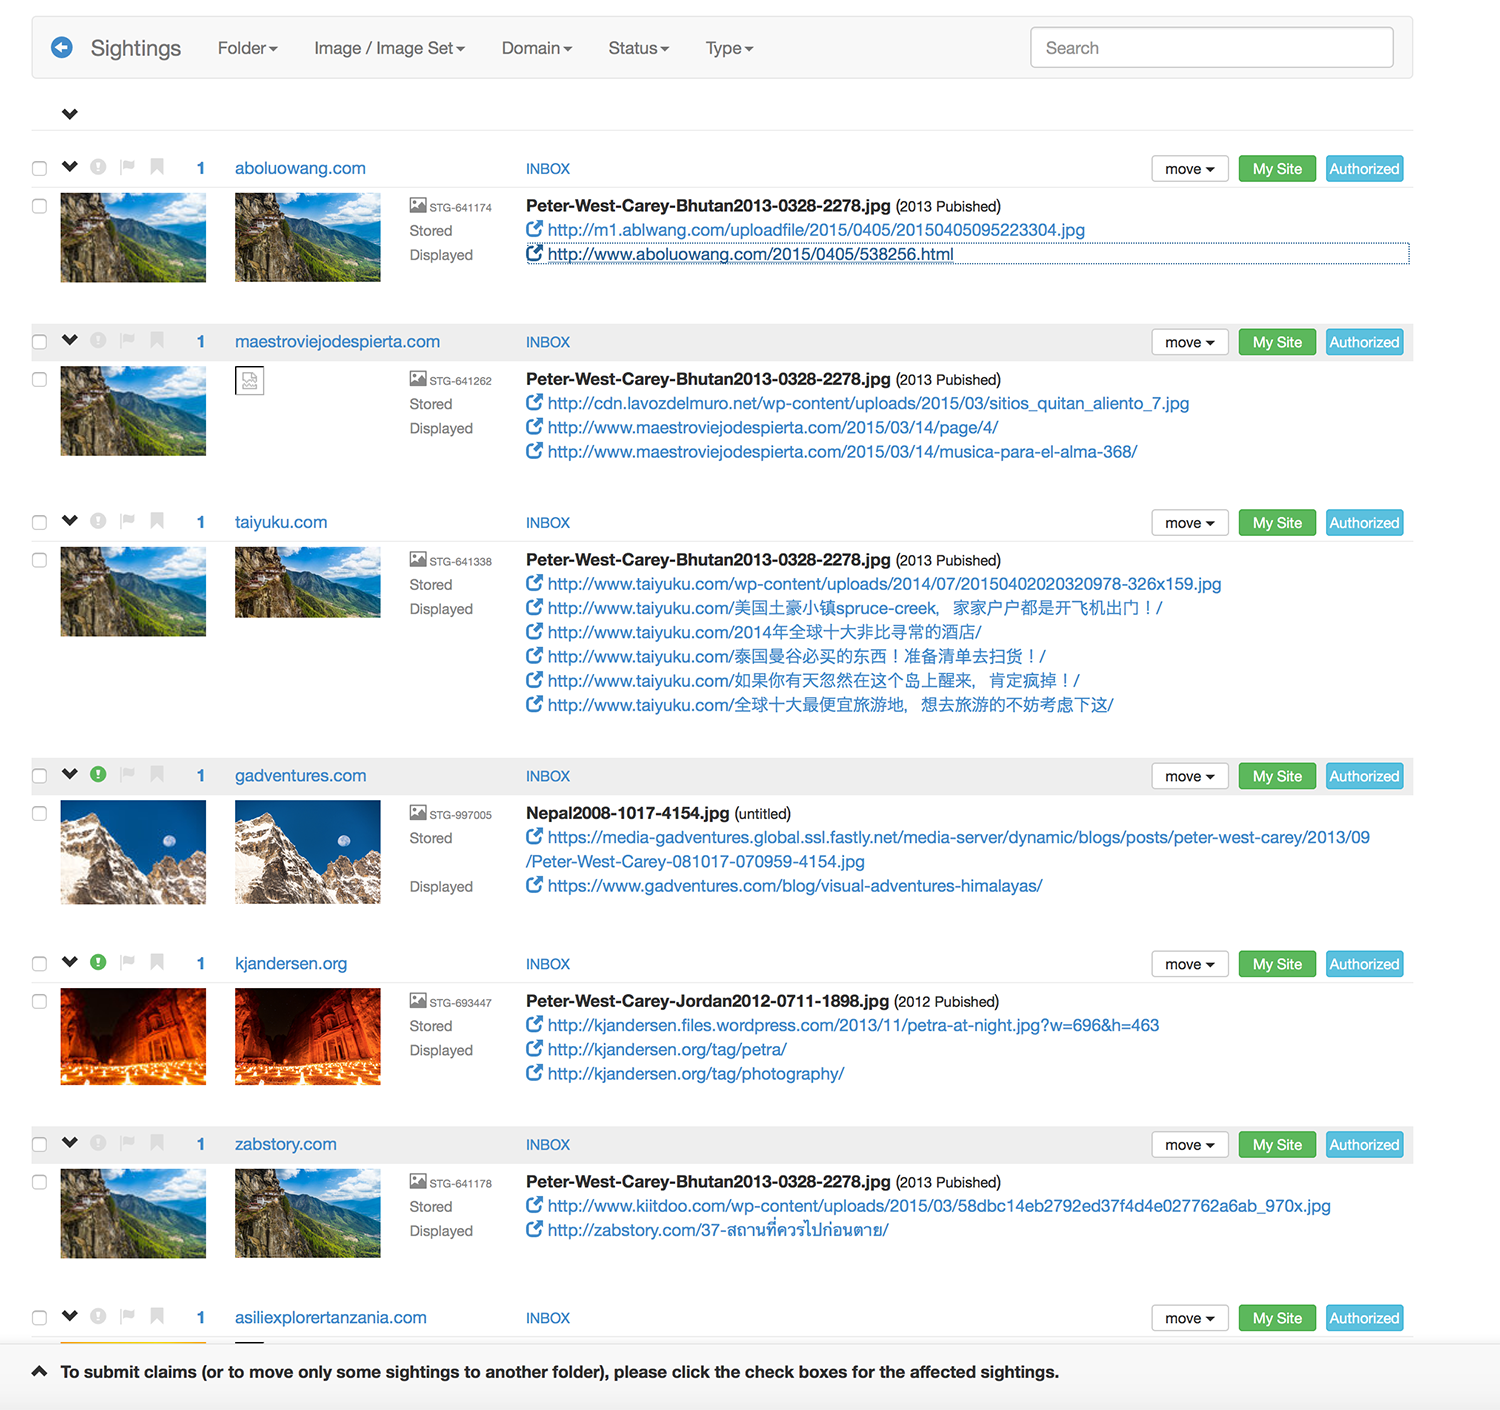Open the kjandersen.org/tag/petra/ link

coord(667,1050)
